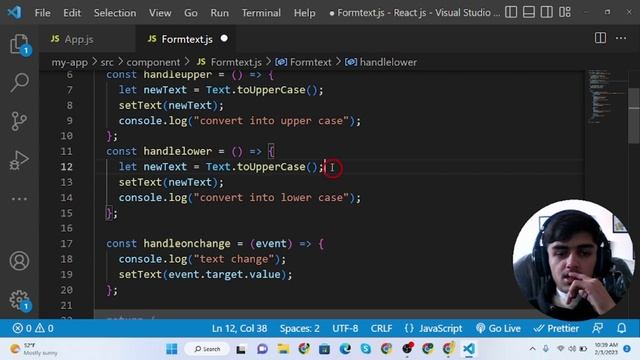Open the View menu
640x360 pixels.
click(160, 13)
